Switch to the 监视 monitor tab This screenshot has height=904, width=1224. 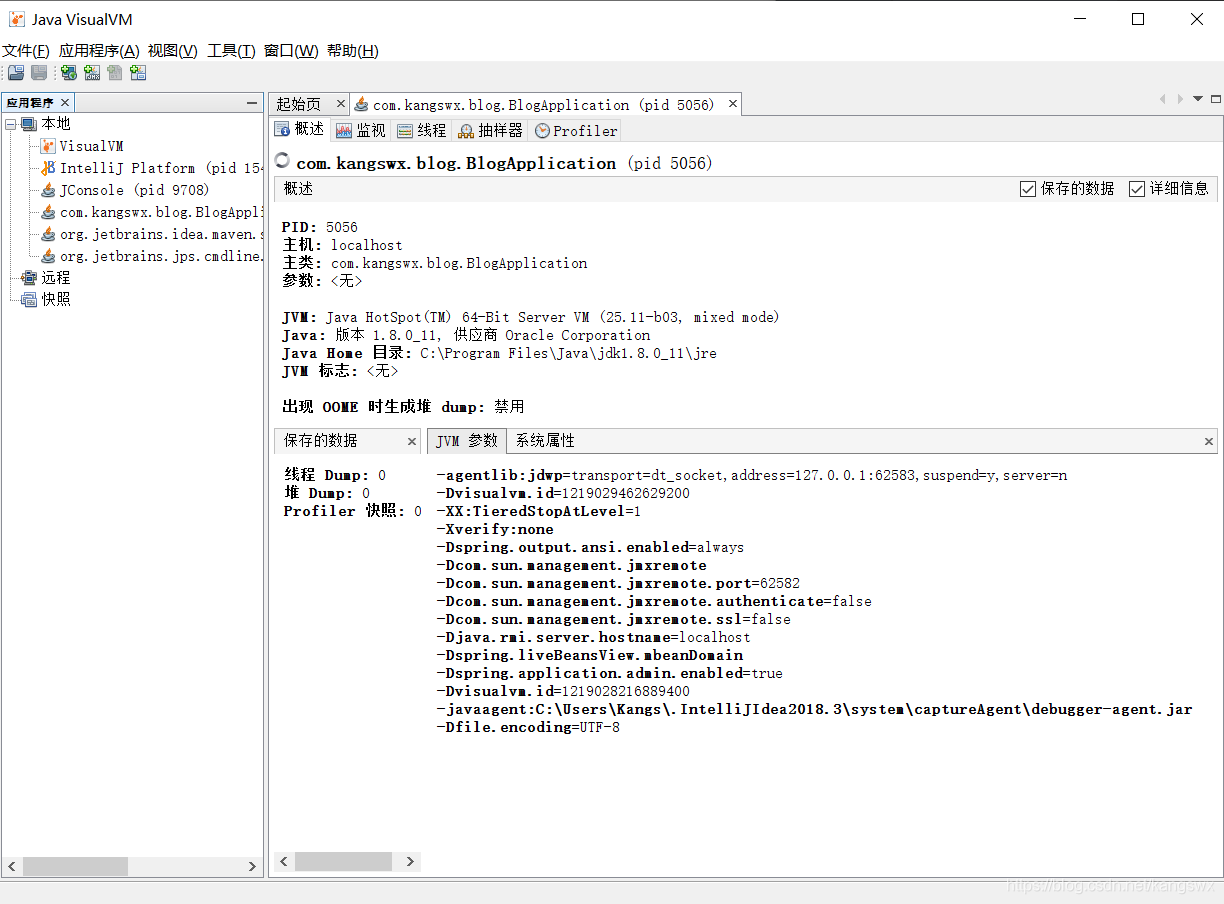coord(360,130)
